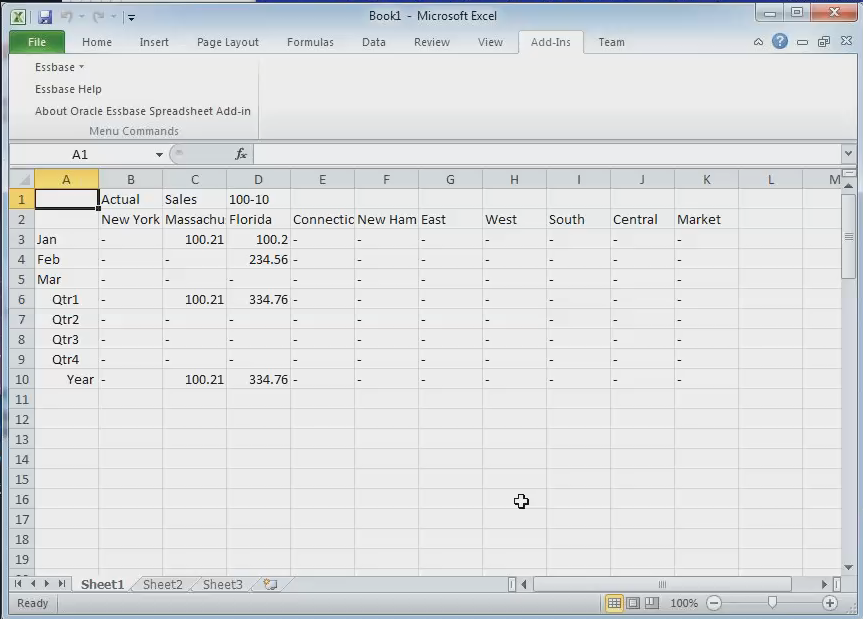
Task: Select the cell with value 234.56
Action: [258, 260]
